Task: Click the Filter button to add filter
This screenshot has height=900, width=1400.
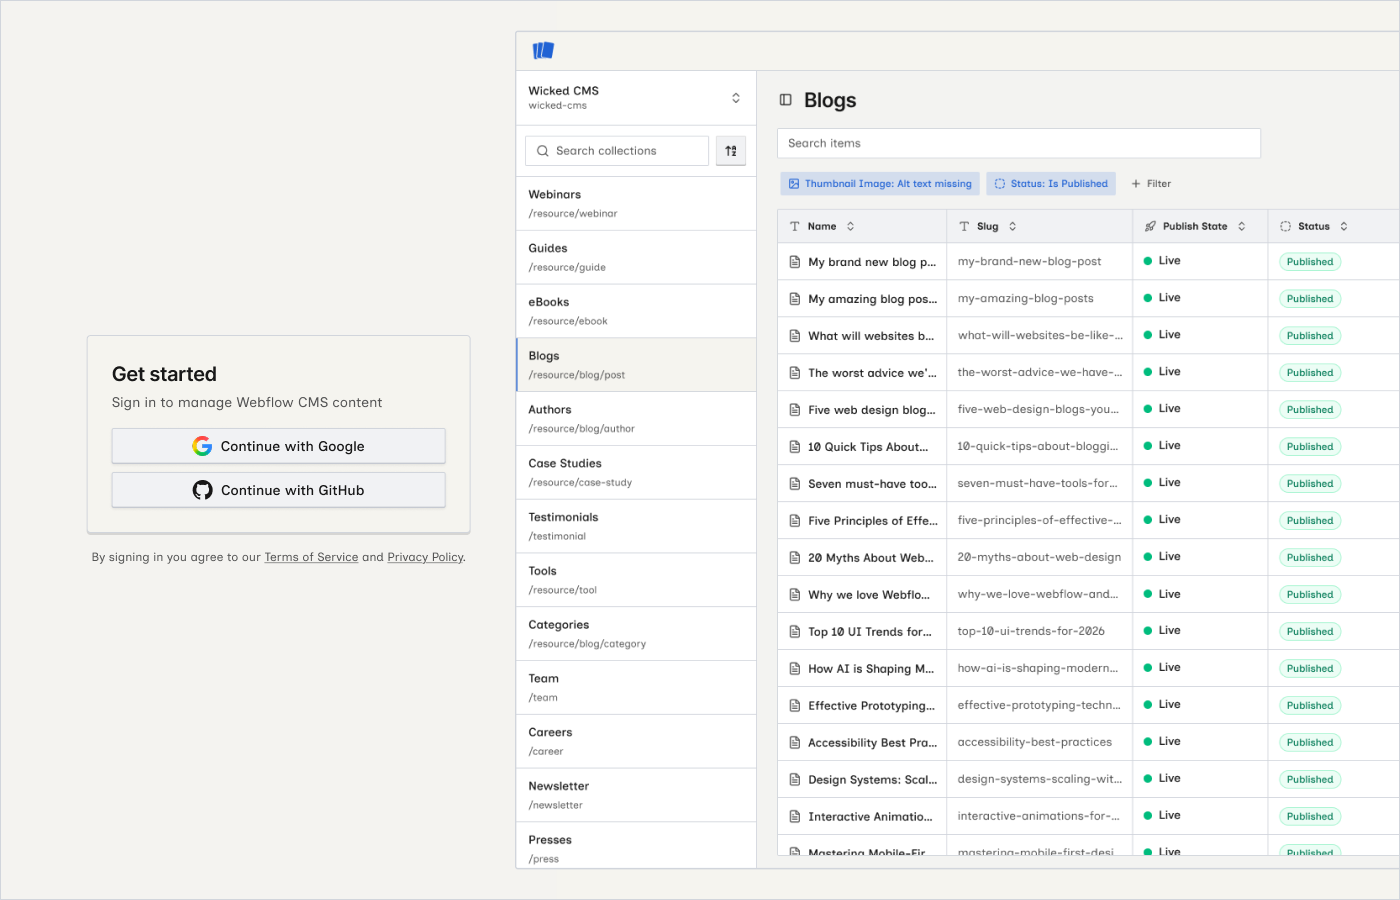Action: click(x=1151, y=184)
